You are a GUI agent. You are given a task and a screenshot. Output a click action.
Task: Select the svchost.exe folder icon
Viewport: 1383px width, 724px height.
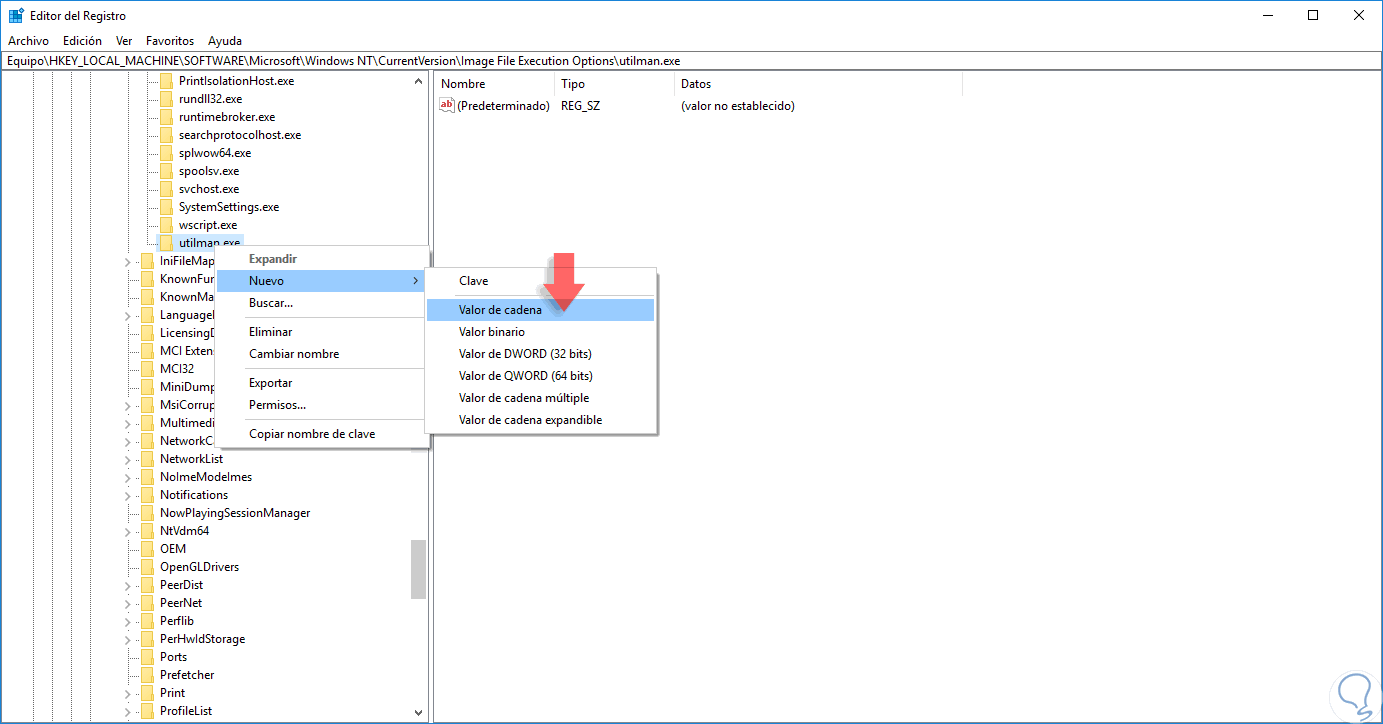point(167,189)
